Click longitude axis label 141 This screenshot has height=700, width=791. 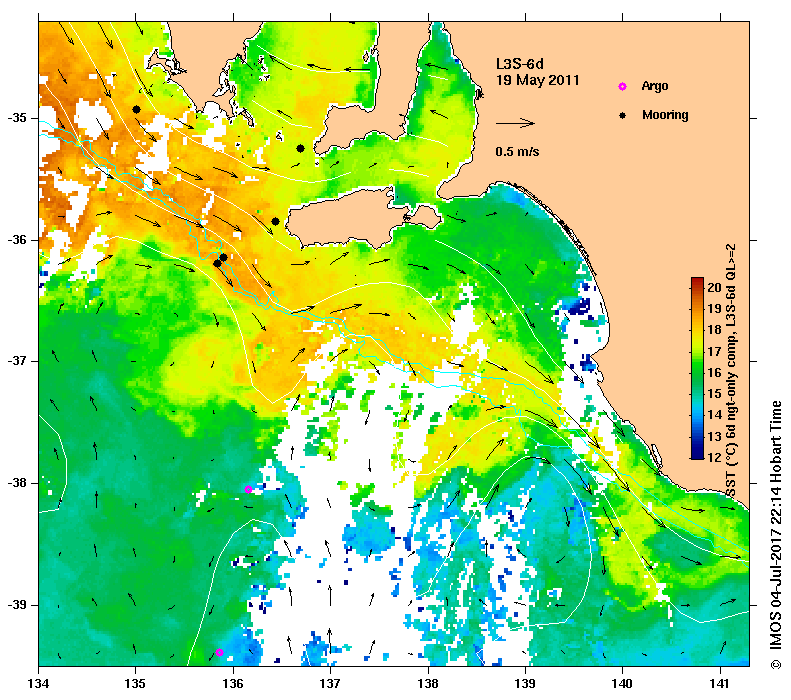point(720,684)
